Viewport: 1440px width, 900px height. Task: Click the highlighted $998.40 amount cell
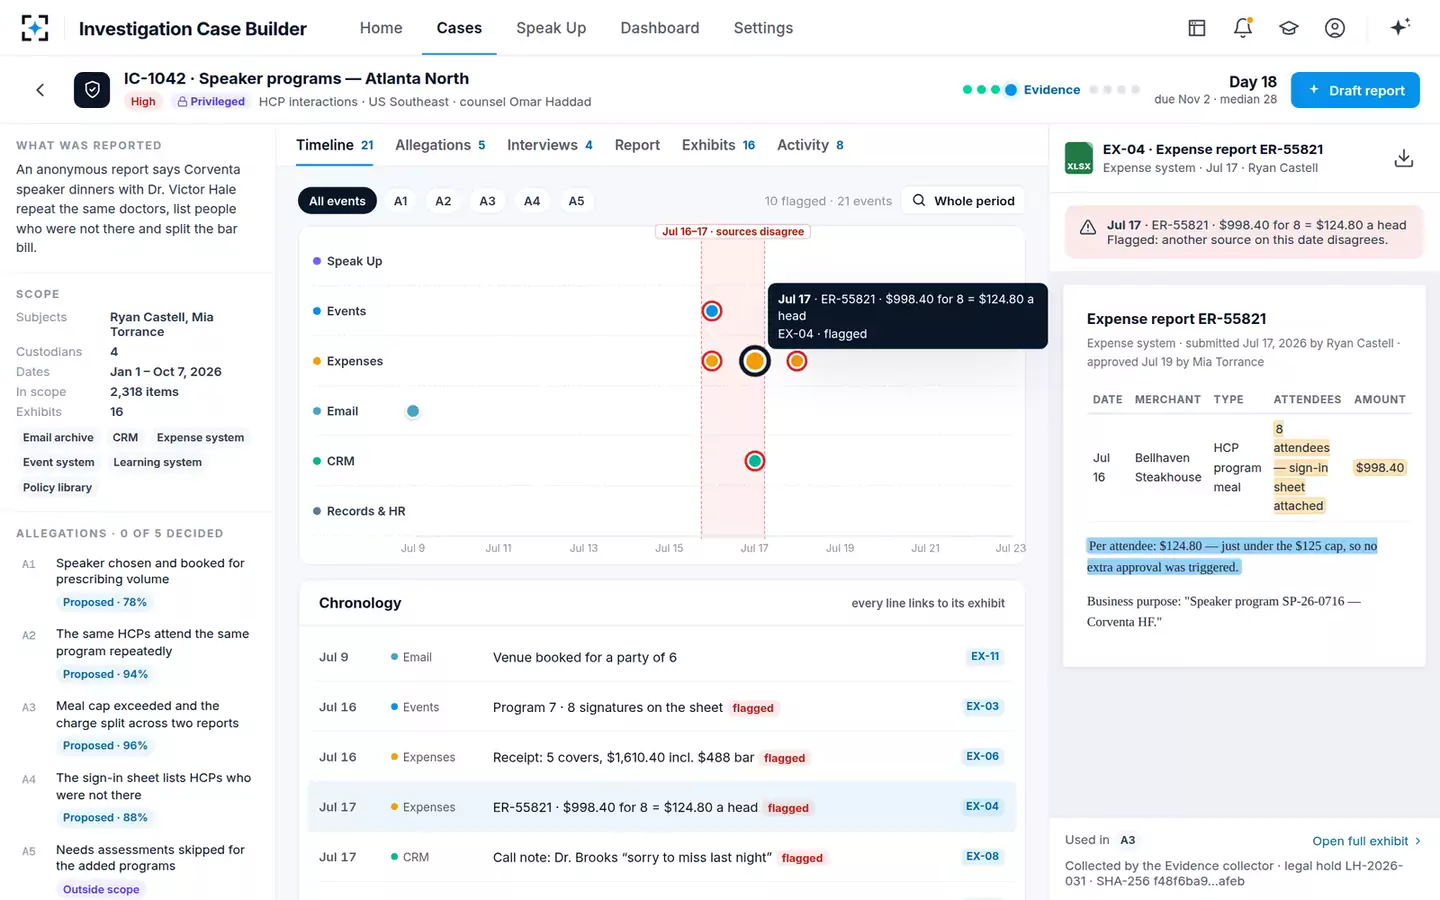pyautogui.click(x=1380, y=468)
